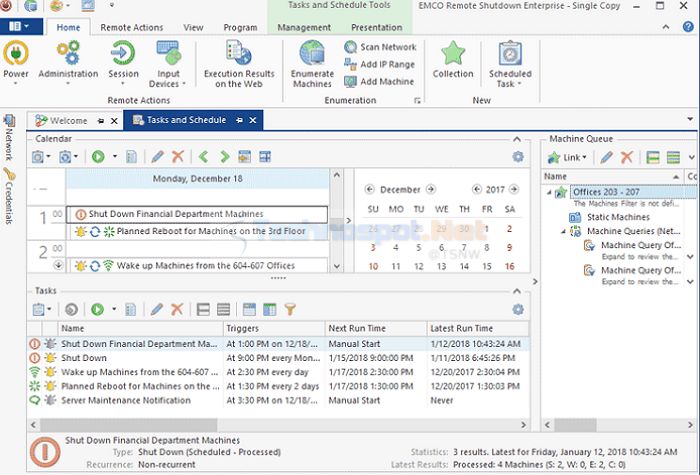Select the Shut Down Financial Department Machines calendar entry
This screenshot has height=475, width=700.
[197, 214]
